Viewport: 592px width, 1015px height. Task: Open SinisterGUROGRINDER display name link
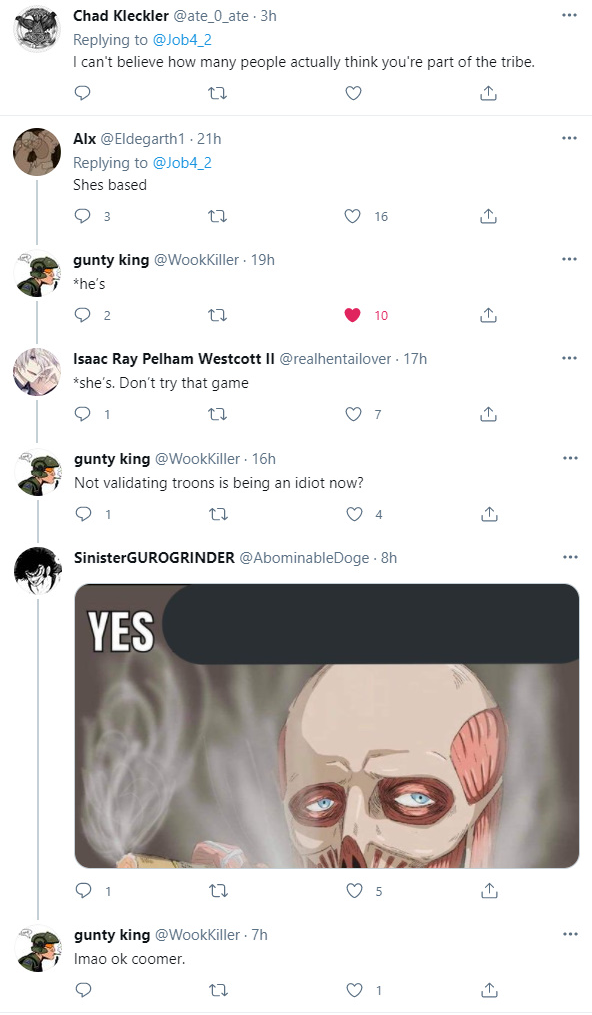(x=154, y=557)
